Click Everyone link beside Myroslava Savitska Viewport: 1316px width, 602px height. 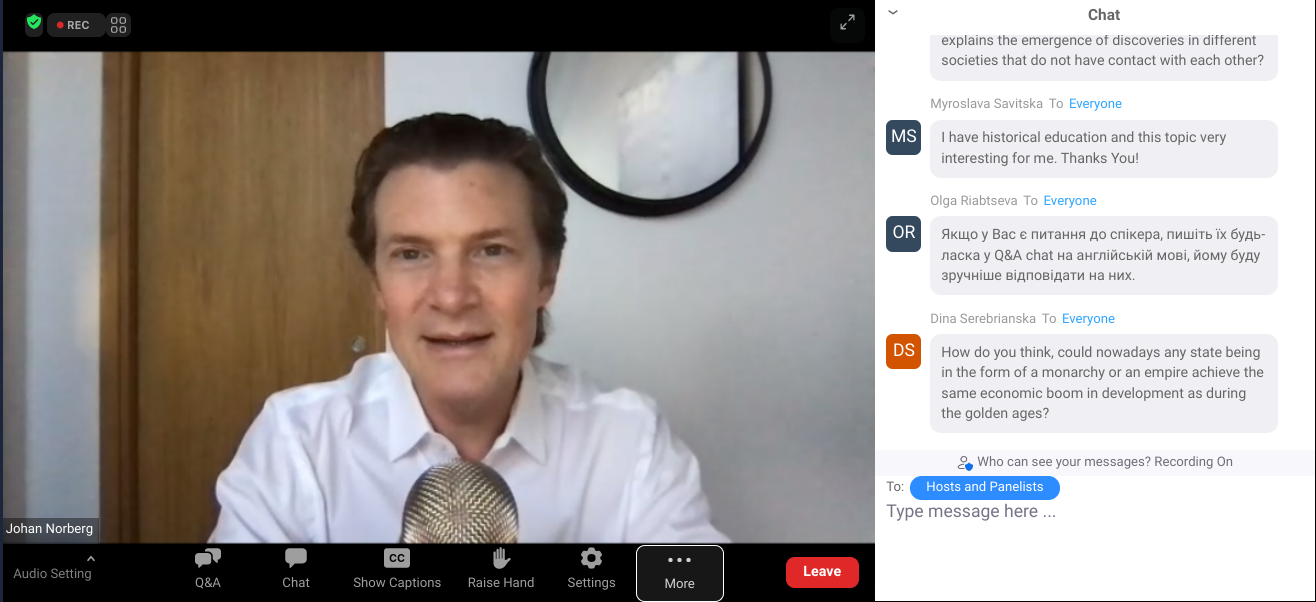(1095, 104)
